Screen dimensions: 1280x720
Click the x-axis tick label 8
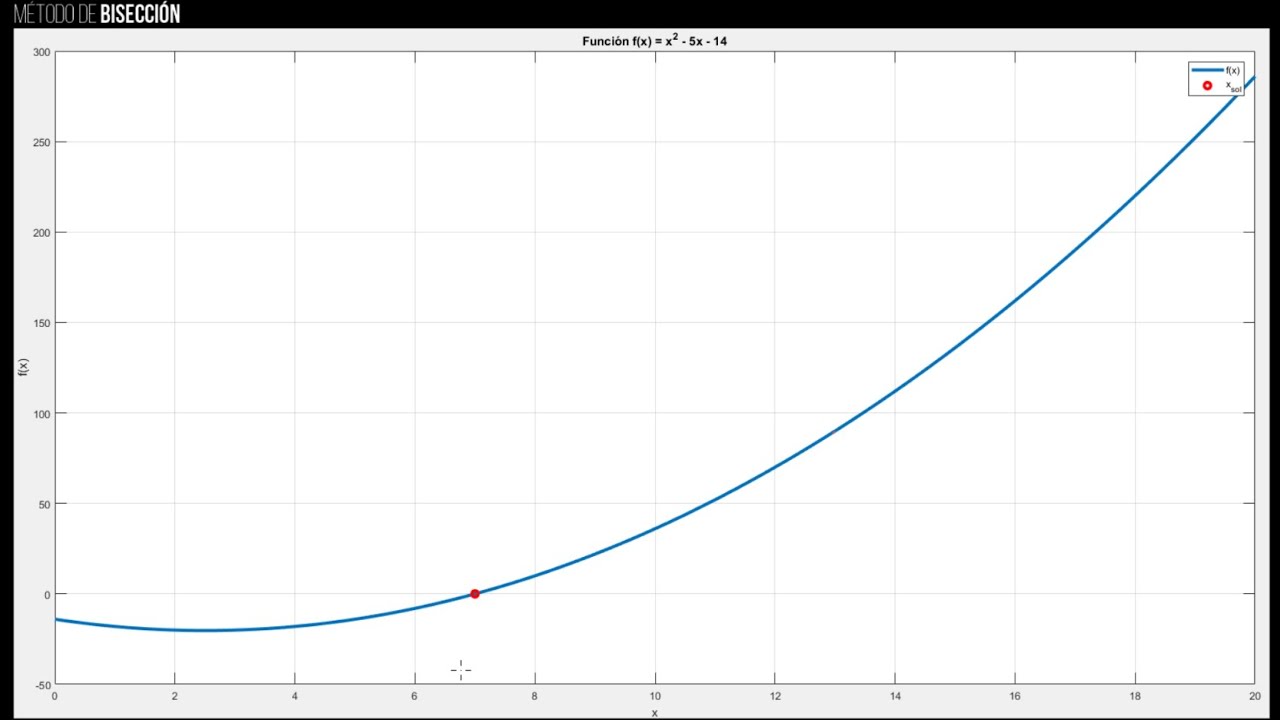point(535,697)
